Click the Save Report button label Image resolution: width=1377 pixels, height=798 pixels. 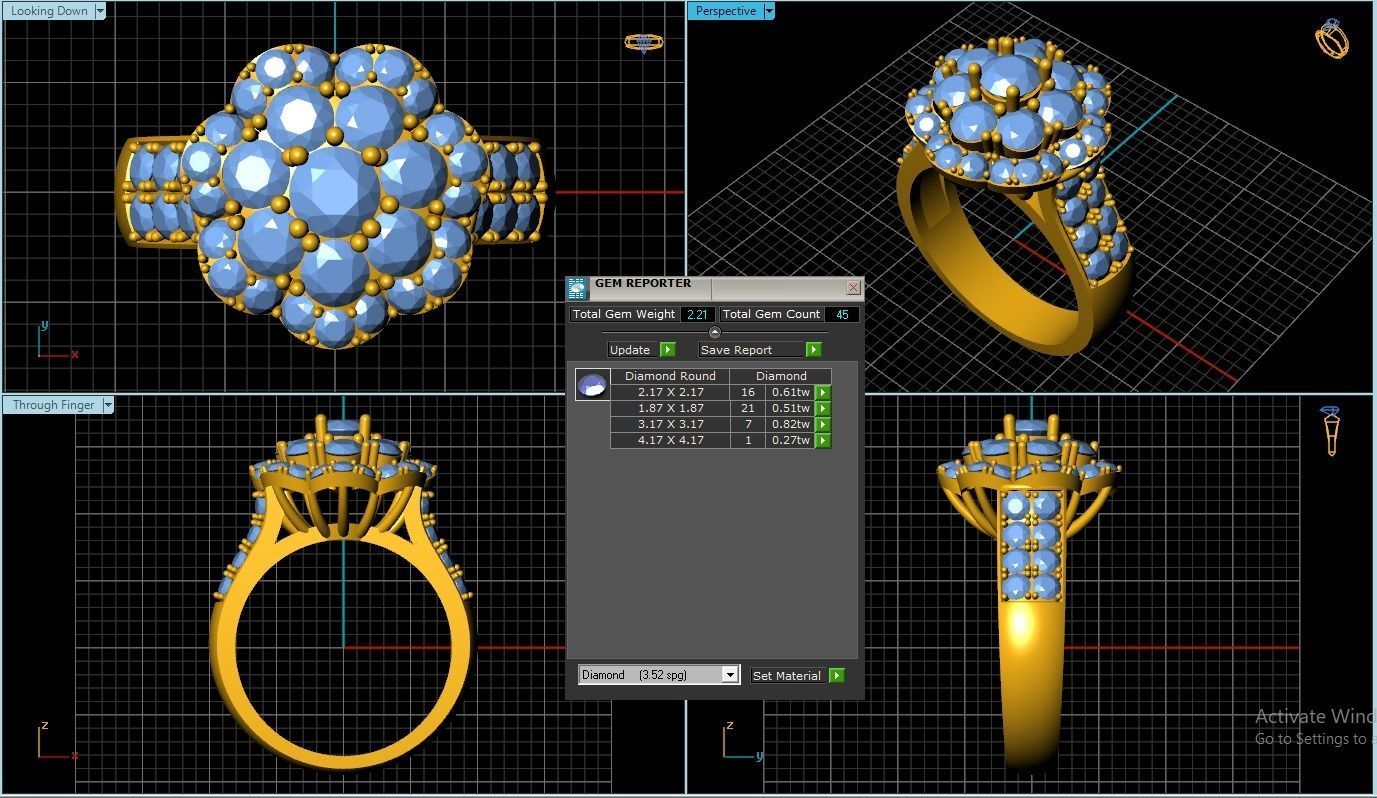pos(737,350)
